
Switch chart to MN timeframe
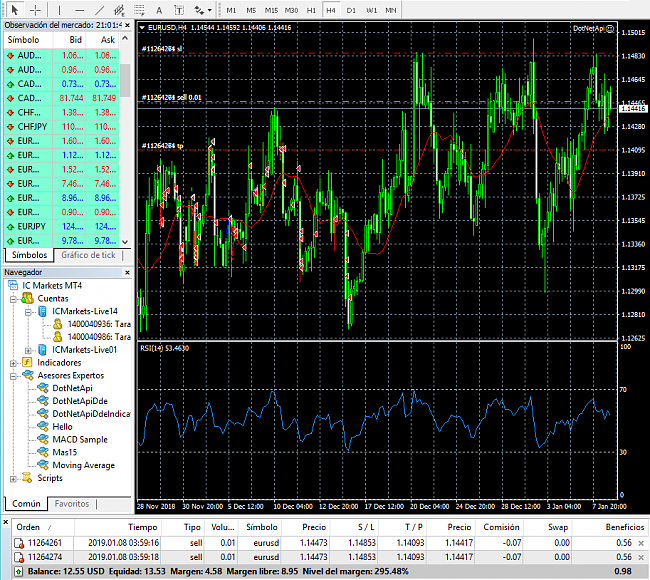click(x=390, y=10)
